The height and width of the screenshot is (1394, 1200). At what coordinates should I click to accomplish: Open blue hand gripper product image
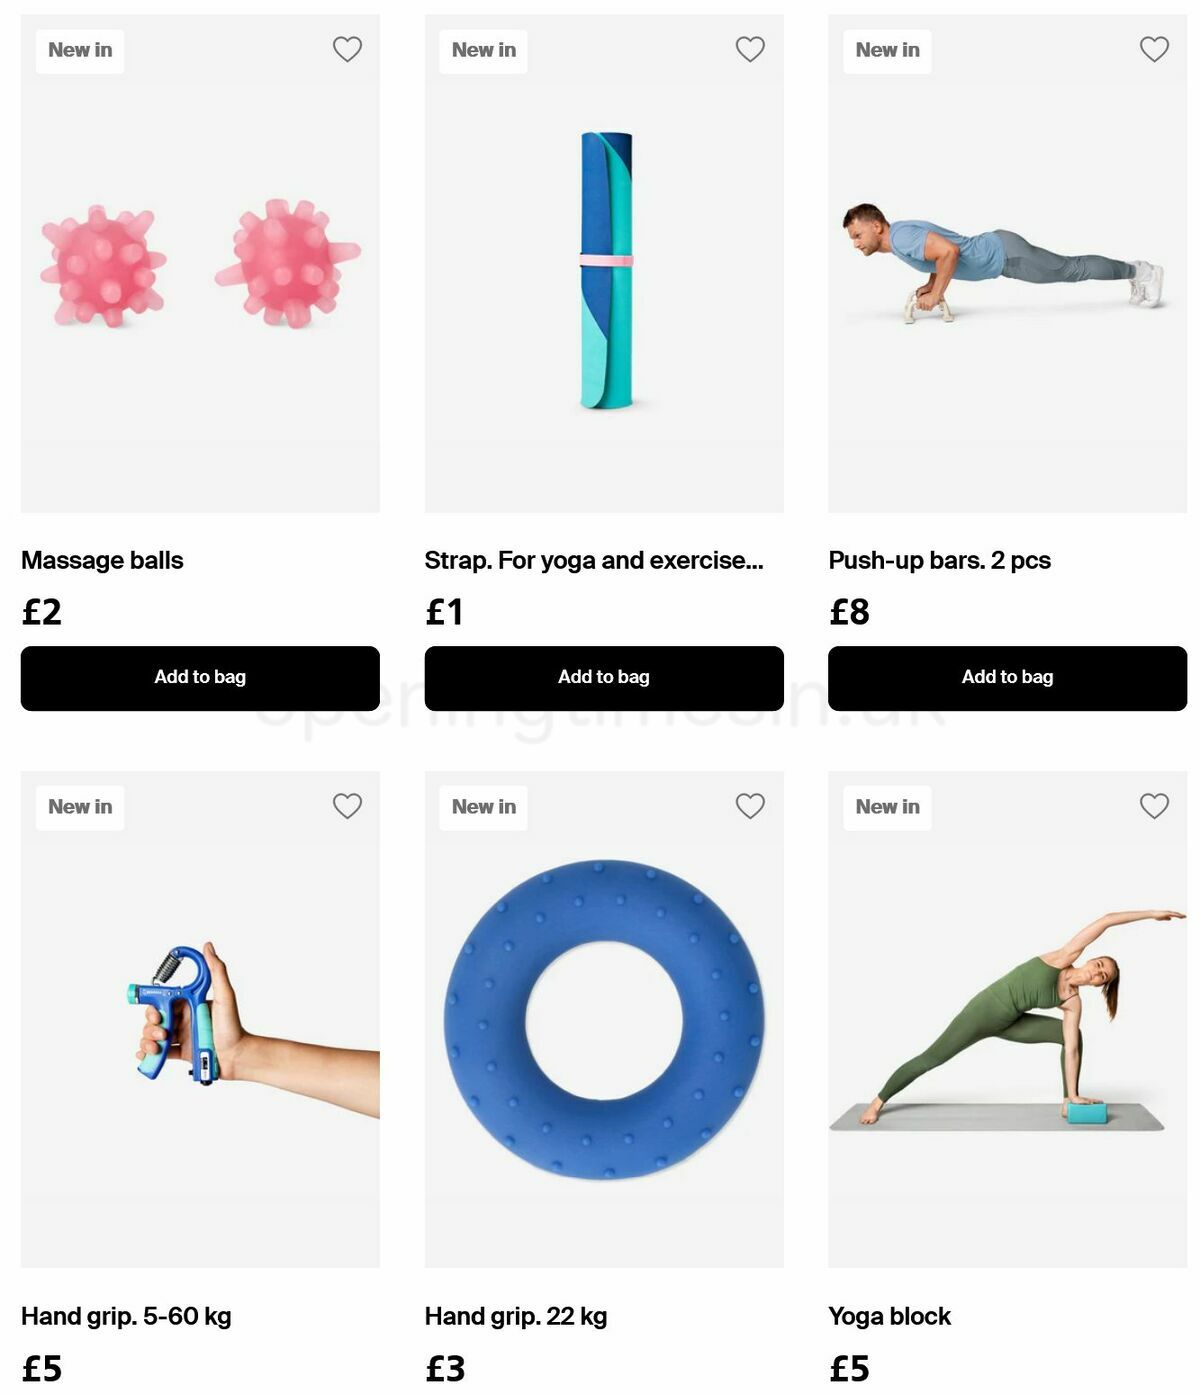tap(200, 1019)
